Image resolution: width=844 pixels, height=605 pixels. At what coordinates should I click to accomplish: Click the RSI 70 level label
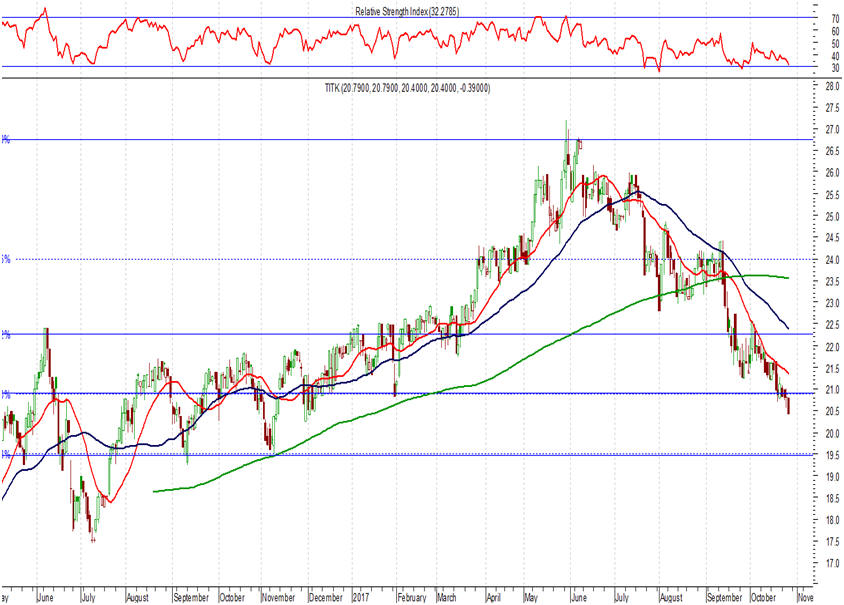[x=835, y=19]
